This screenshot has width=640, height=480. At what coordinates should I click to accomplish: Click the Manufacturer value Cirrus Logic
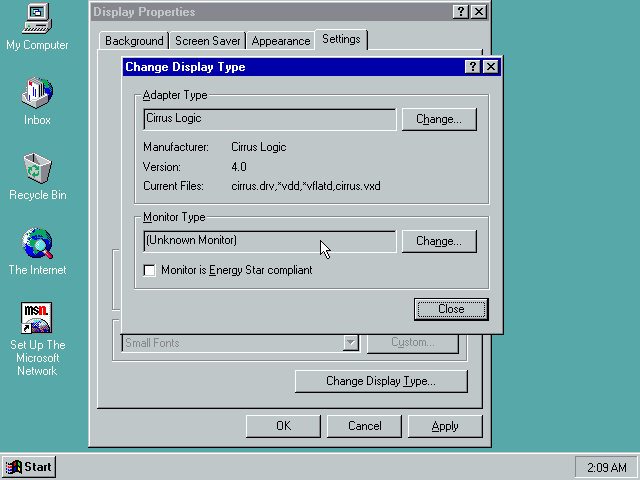point(258,147)
